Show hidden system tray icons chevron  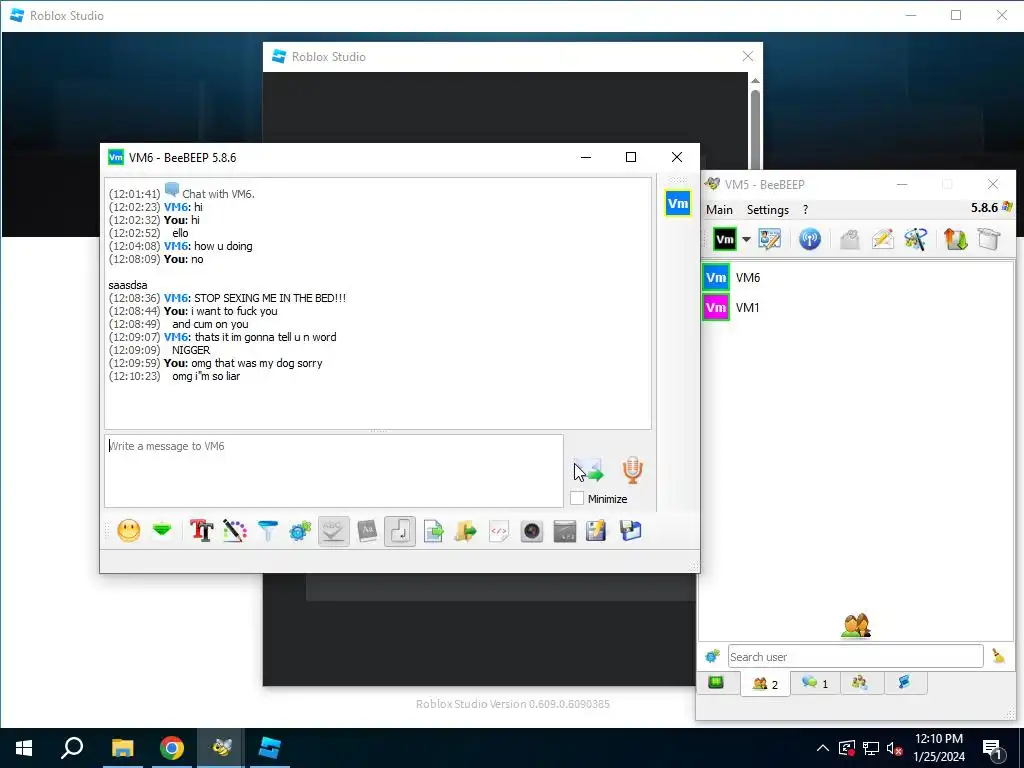823,748
